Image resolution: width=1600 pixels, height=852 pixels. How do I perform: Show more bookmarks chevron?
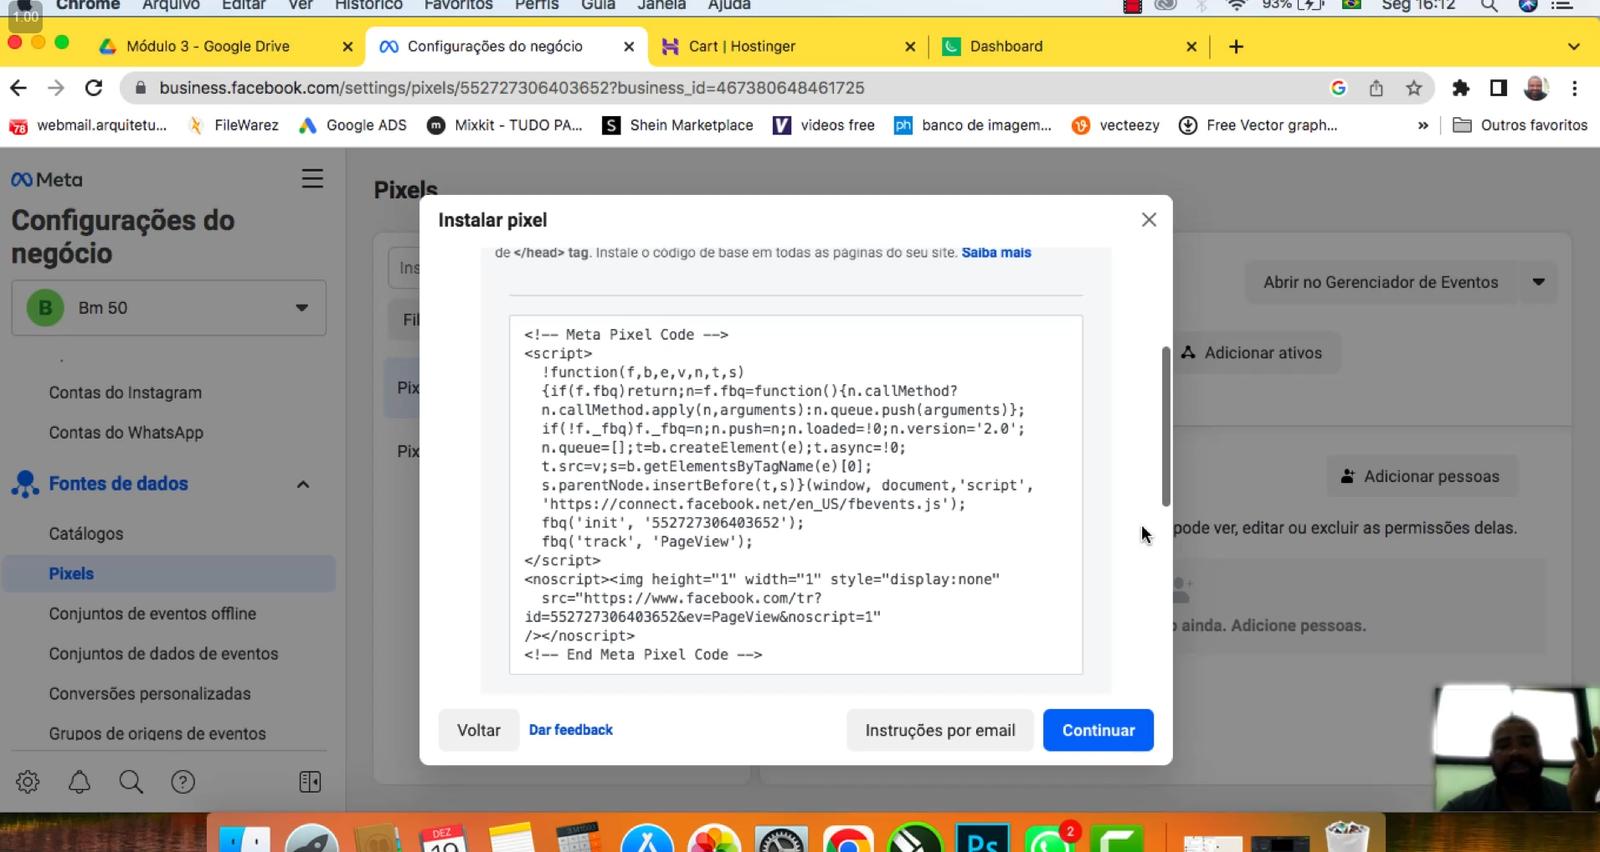click(x=1423, y=125)
